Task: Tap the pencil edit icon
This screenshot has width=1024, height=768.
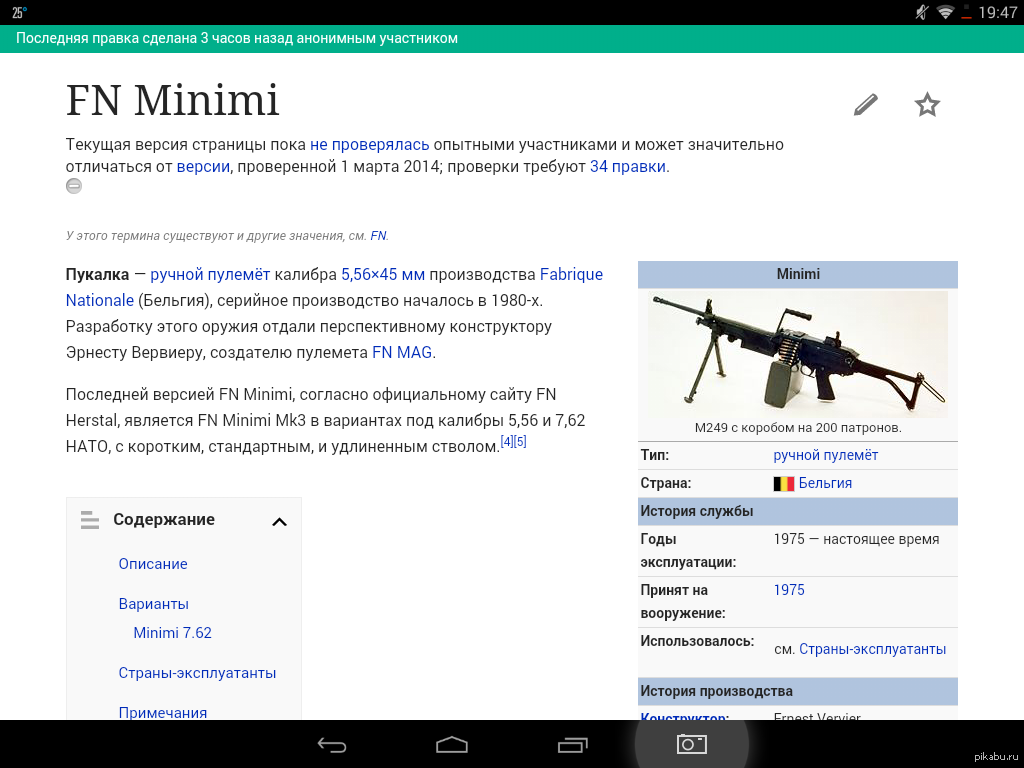Action: point(866,104)
